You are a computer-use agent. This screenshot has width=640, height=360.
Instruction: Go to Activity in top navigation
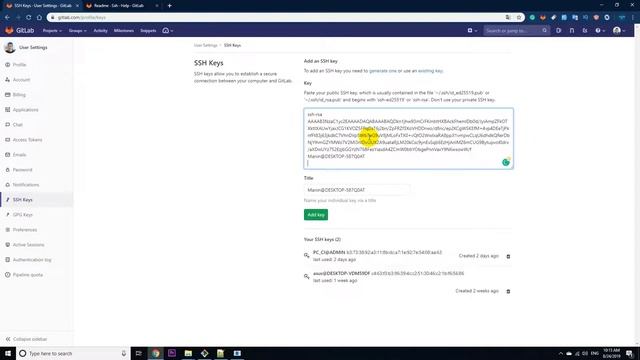[100, 31]
